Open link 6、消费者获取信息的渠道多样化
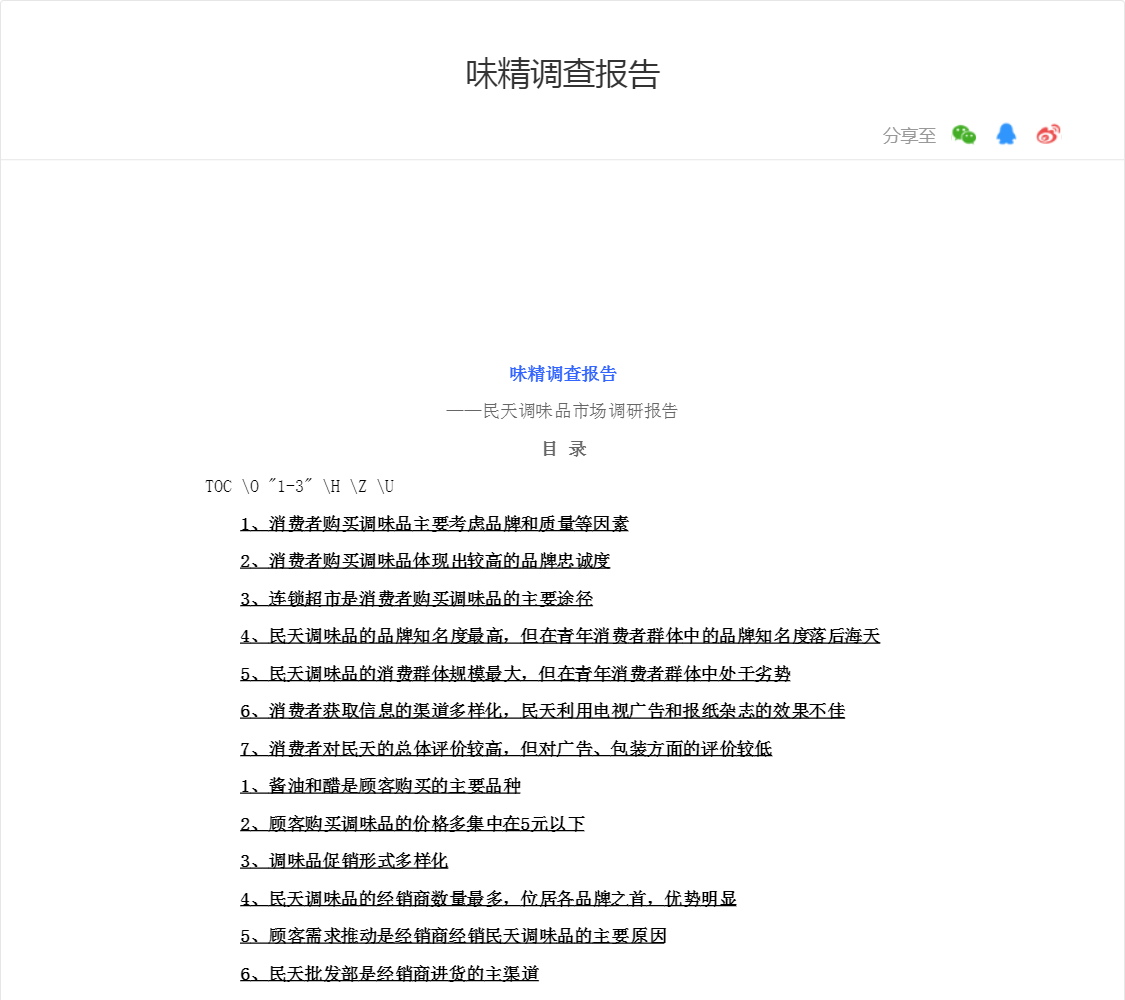Image resolution: width=1125 pixels, height=1000 pixels. point(542,711)
